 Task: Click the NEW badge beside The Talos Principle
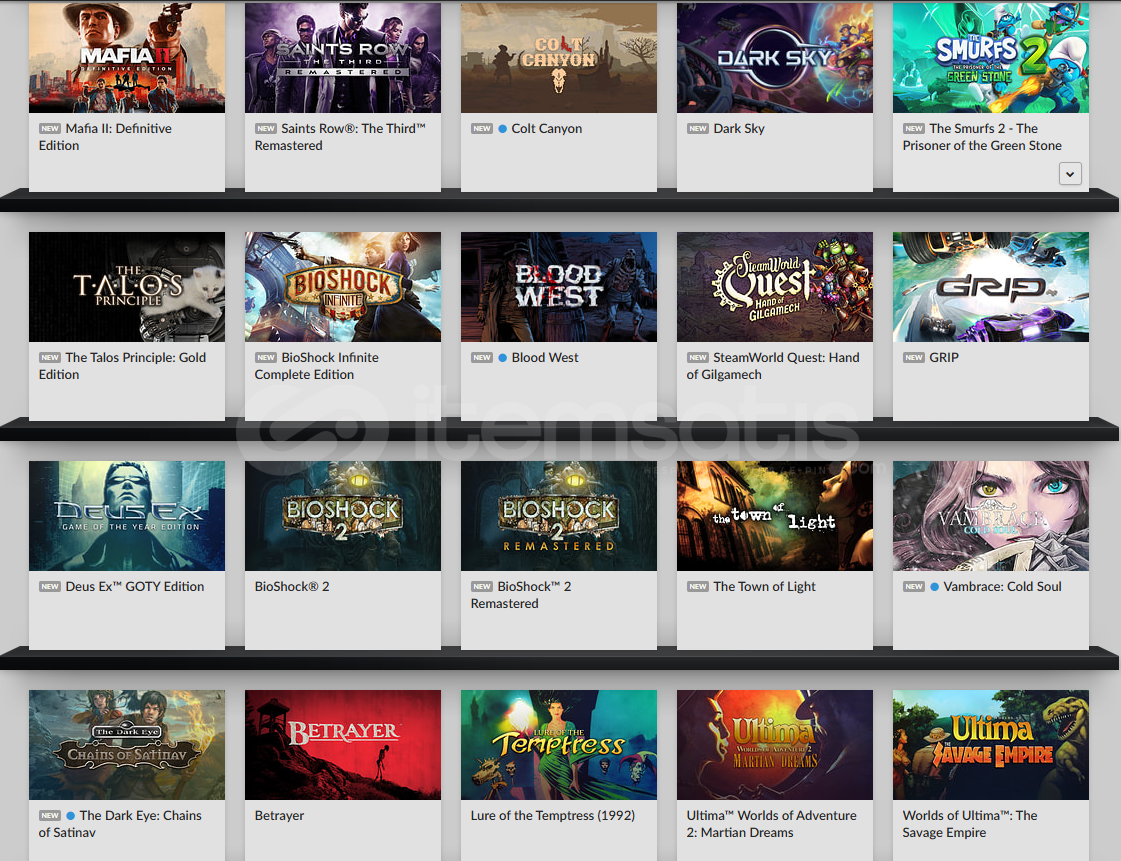click(x=50, y=358)
